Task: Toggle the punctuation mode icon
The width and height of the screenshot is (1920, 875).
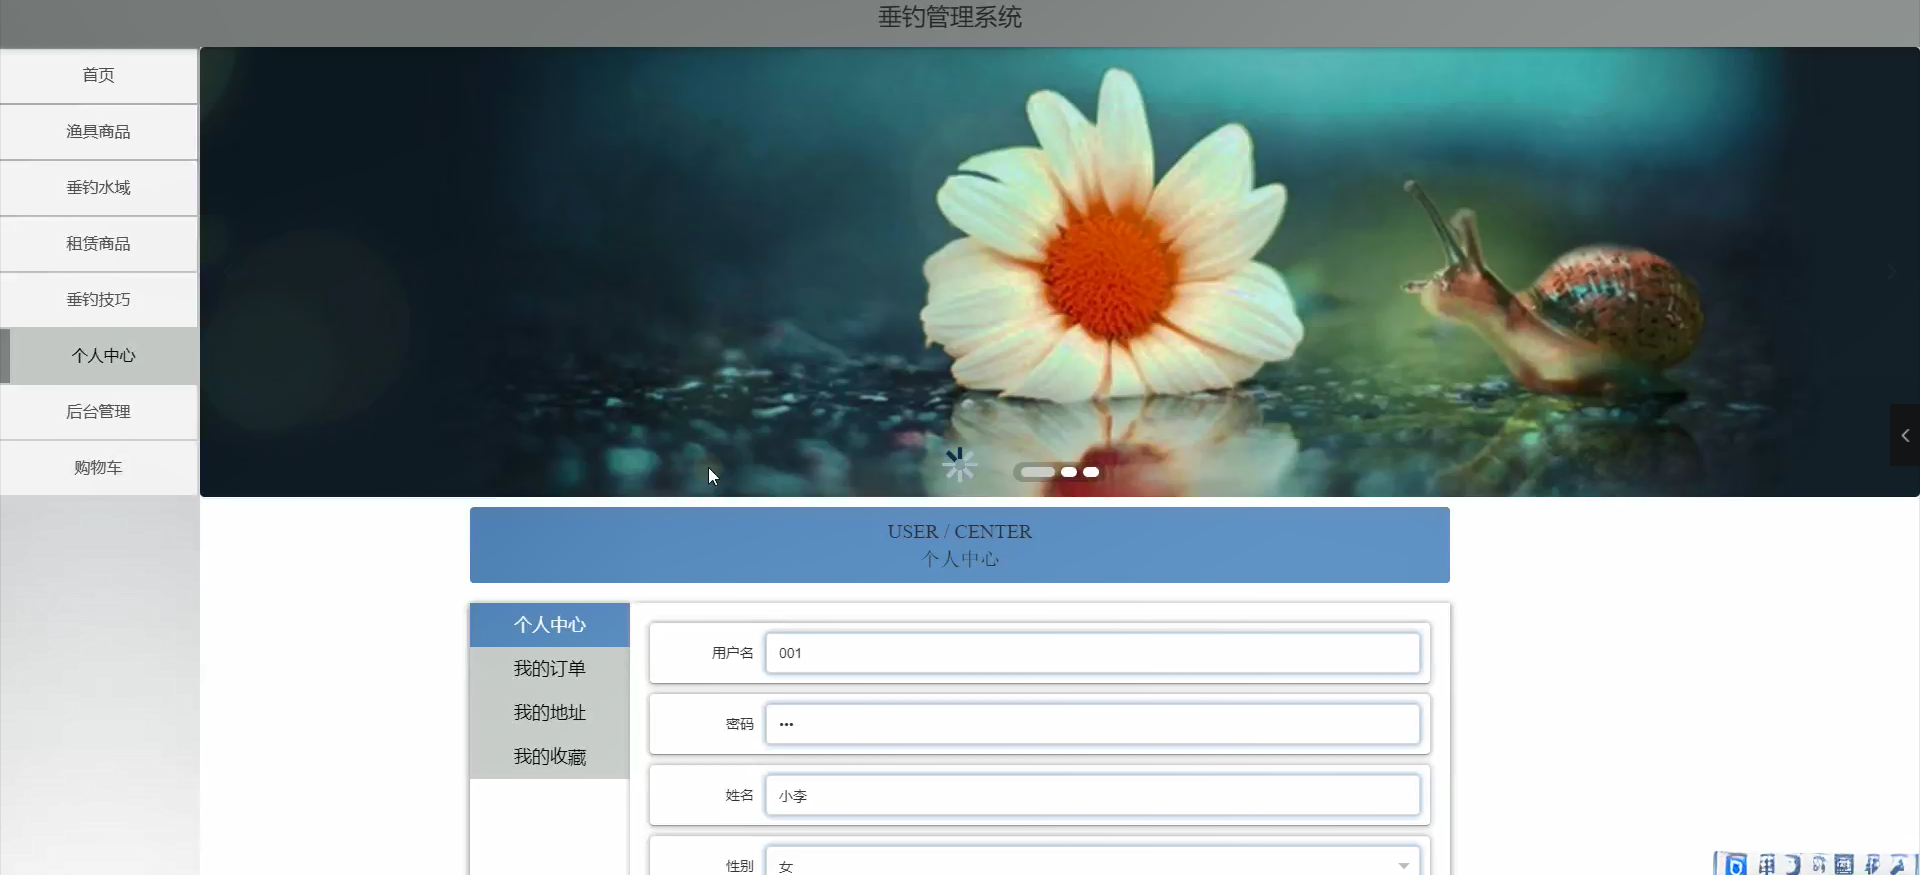Action: 1819,865
